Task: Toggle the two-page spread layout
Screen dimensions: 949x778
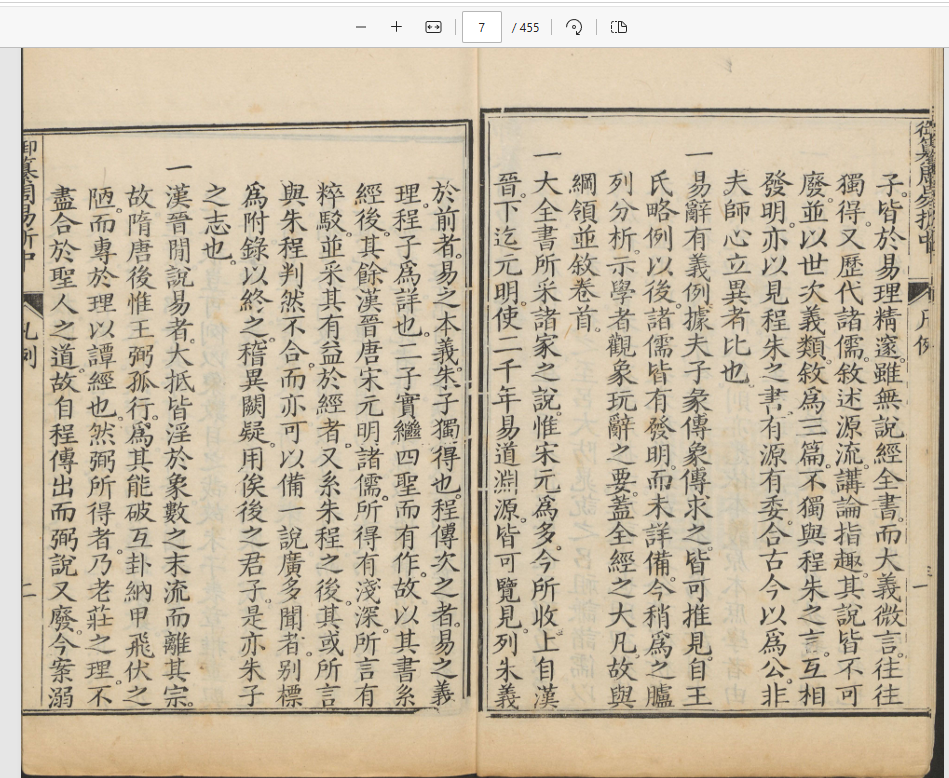Action: click(x=618, y=27)
